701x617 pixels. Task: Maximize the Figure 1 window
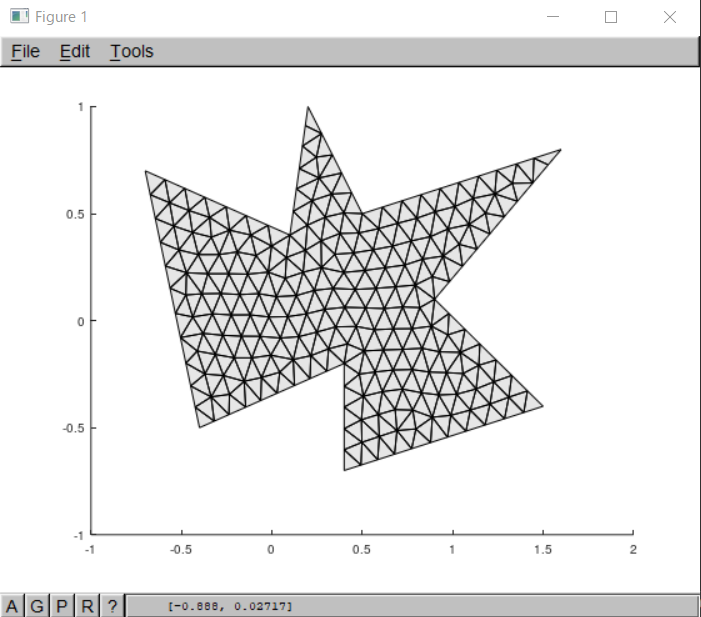point(611,17)
